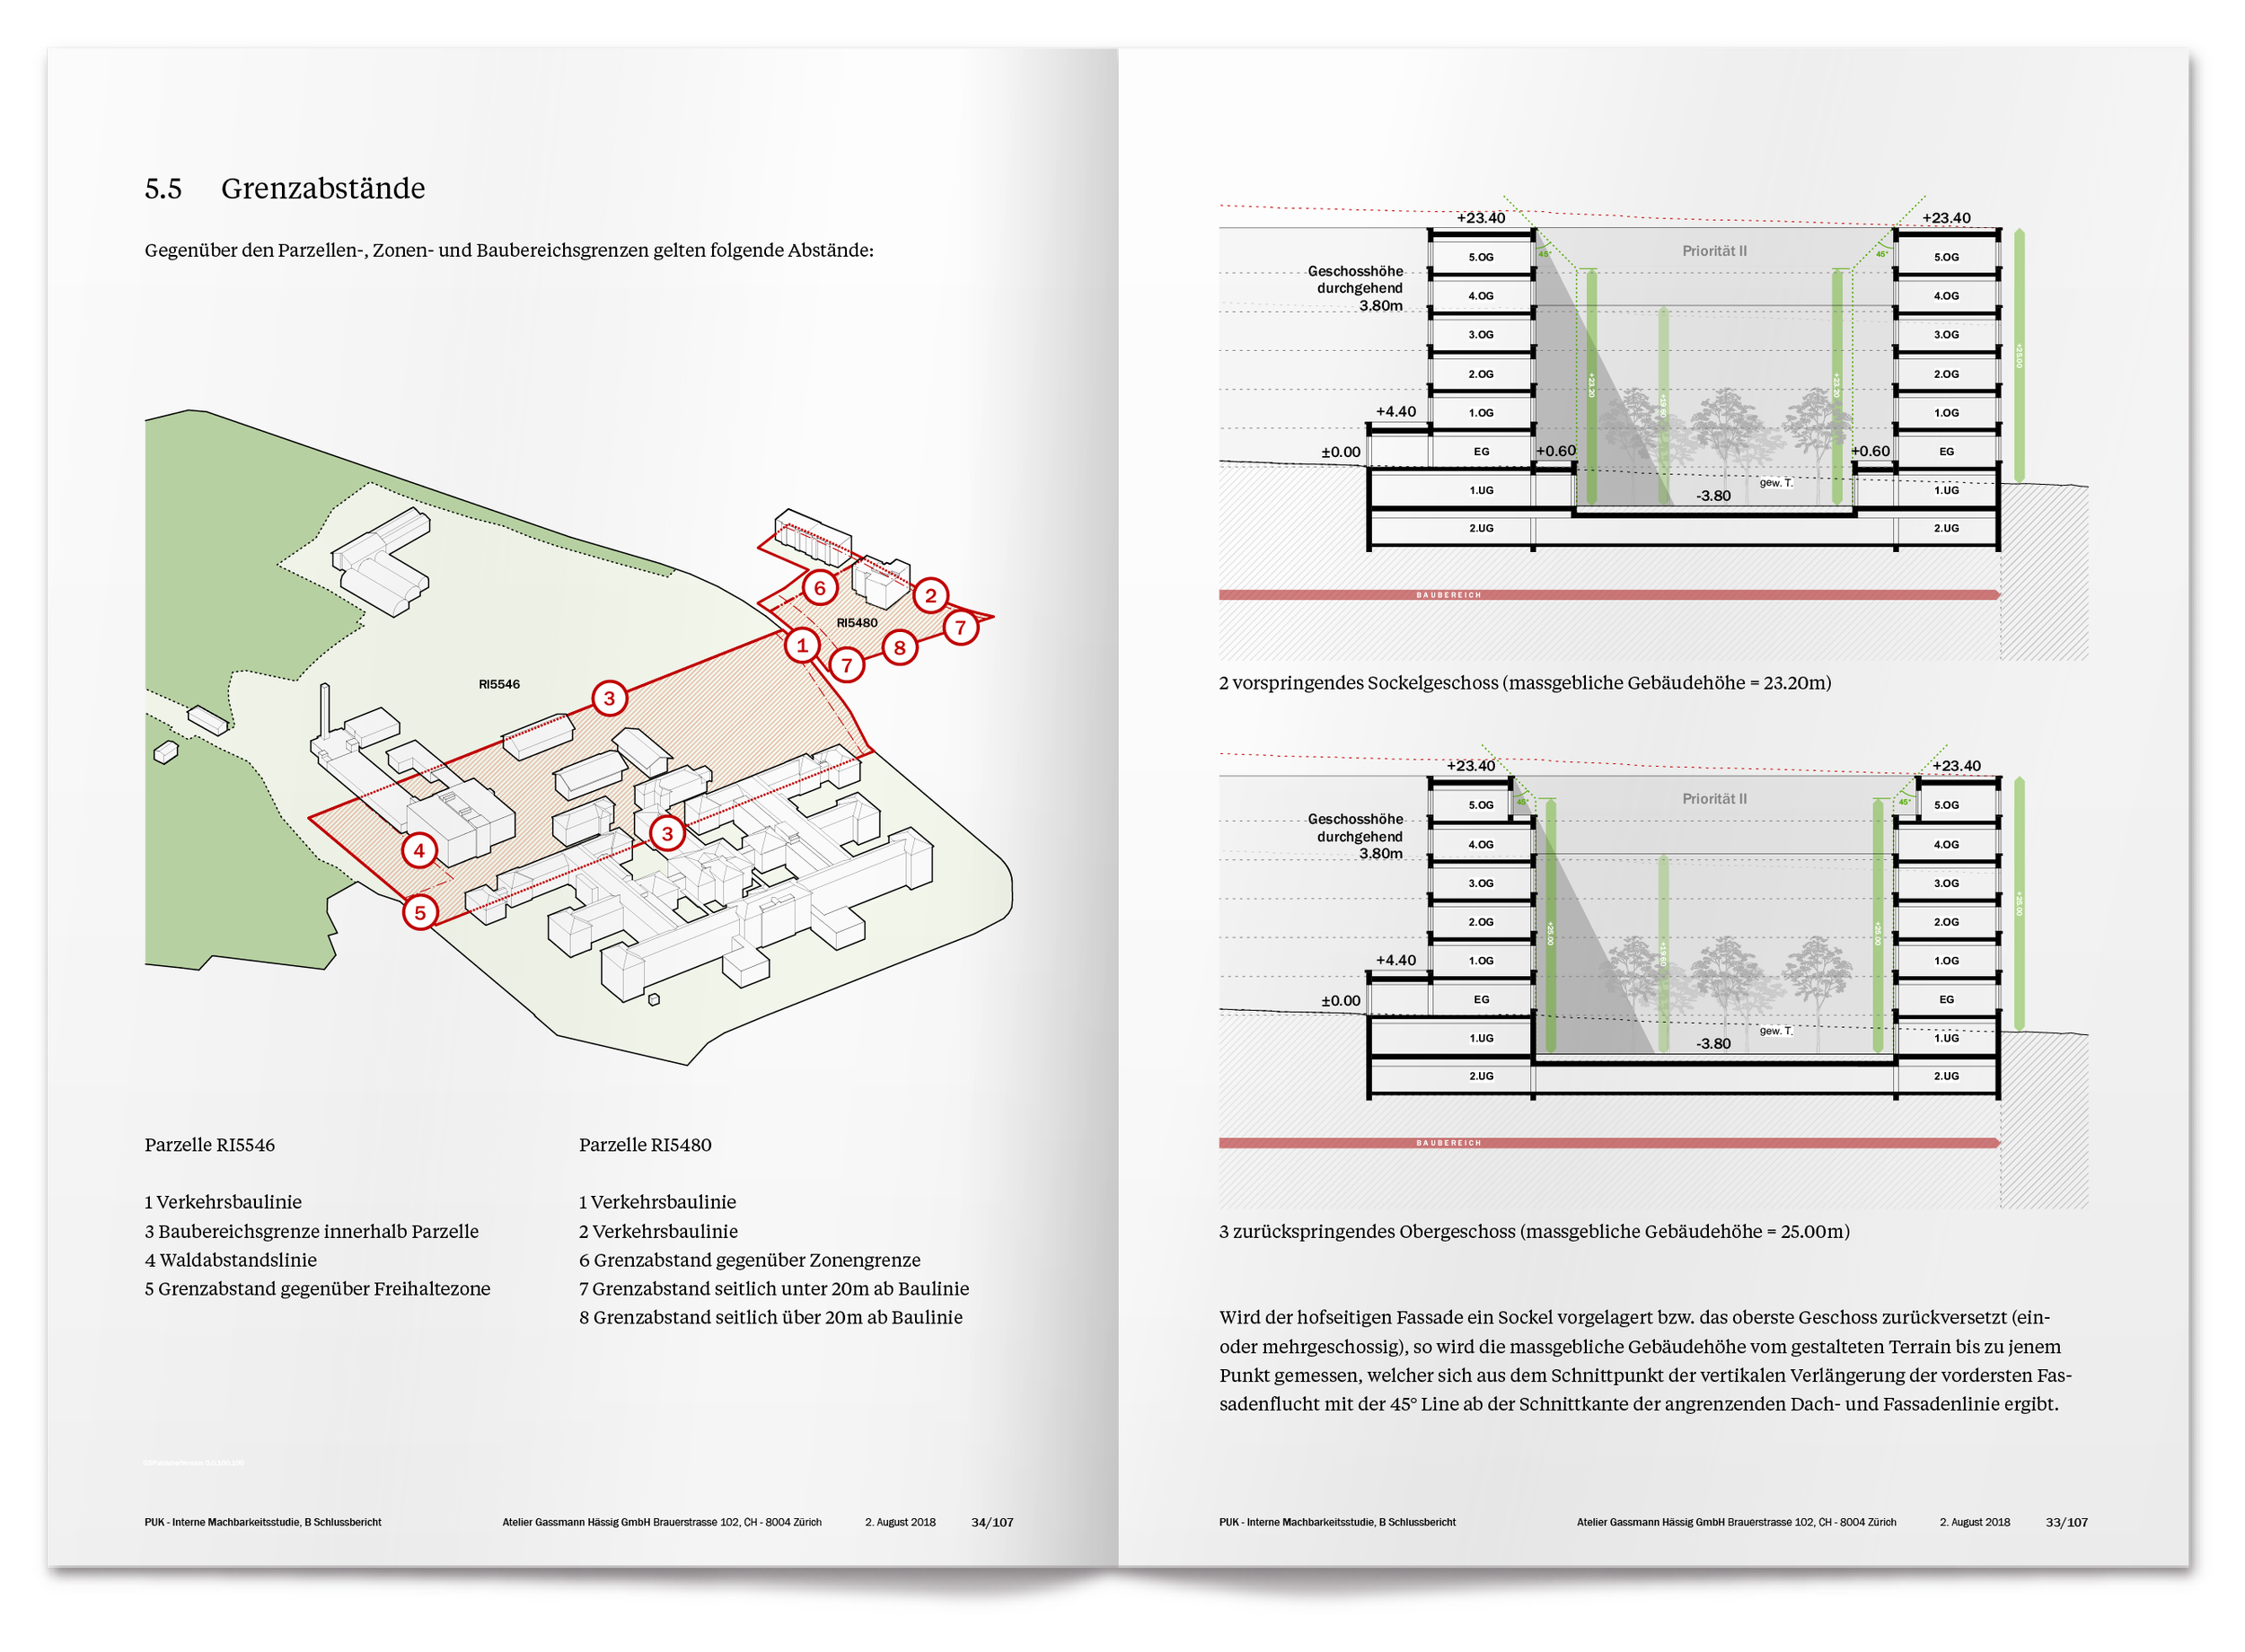The height and width of the screenshot is (1652, 2245).
Task: Click the RI5546 parcel label on map
Action: tap(498, 684)
